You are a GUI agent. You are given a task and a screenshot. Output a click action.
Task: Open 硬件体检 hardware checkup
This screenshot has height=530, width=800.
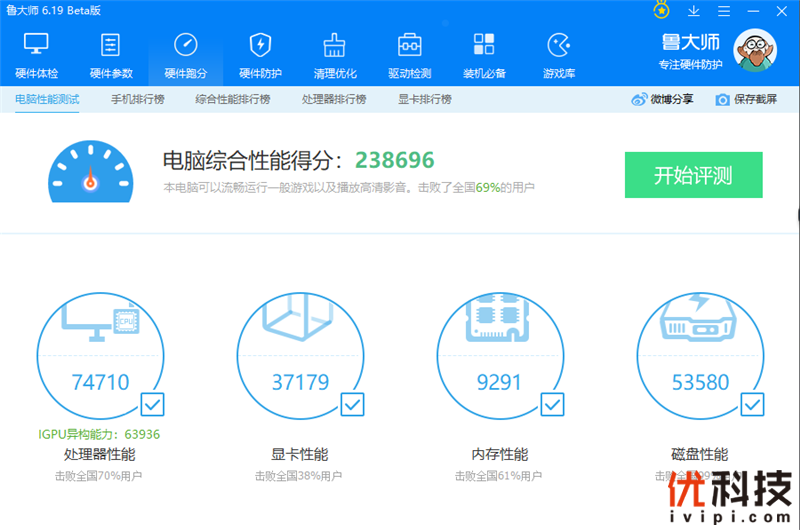tap(36, 56)
